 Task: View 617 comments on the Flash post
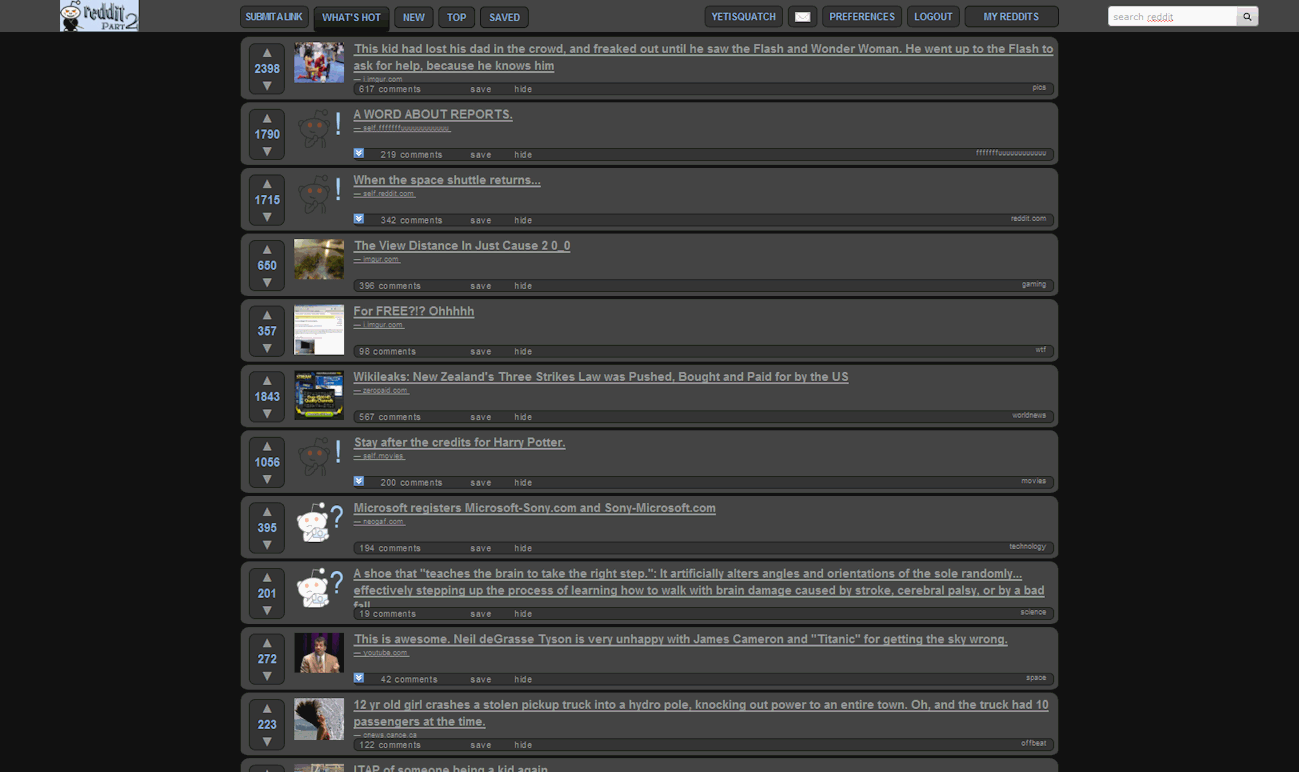[390, 89]
